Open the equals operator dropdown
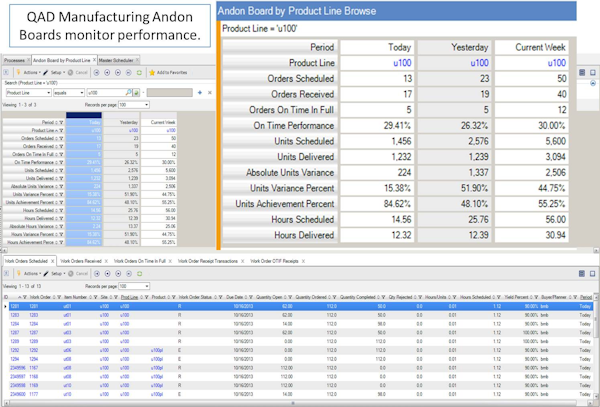 pyautogui.click(x=82, y=93)
